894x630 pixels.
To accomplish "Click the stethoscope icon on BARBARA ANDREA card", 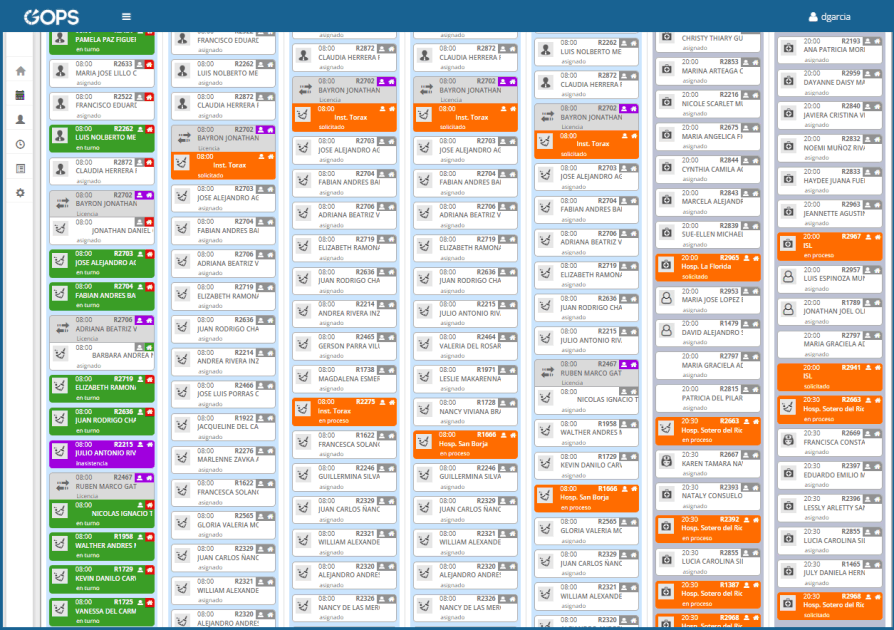I will 60,354.
